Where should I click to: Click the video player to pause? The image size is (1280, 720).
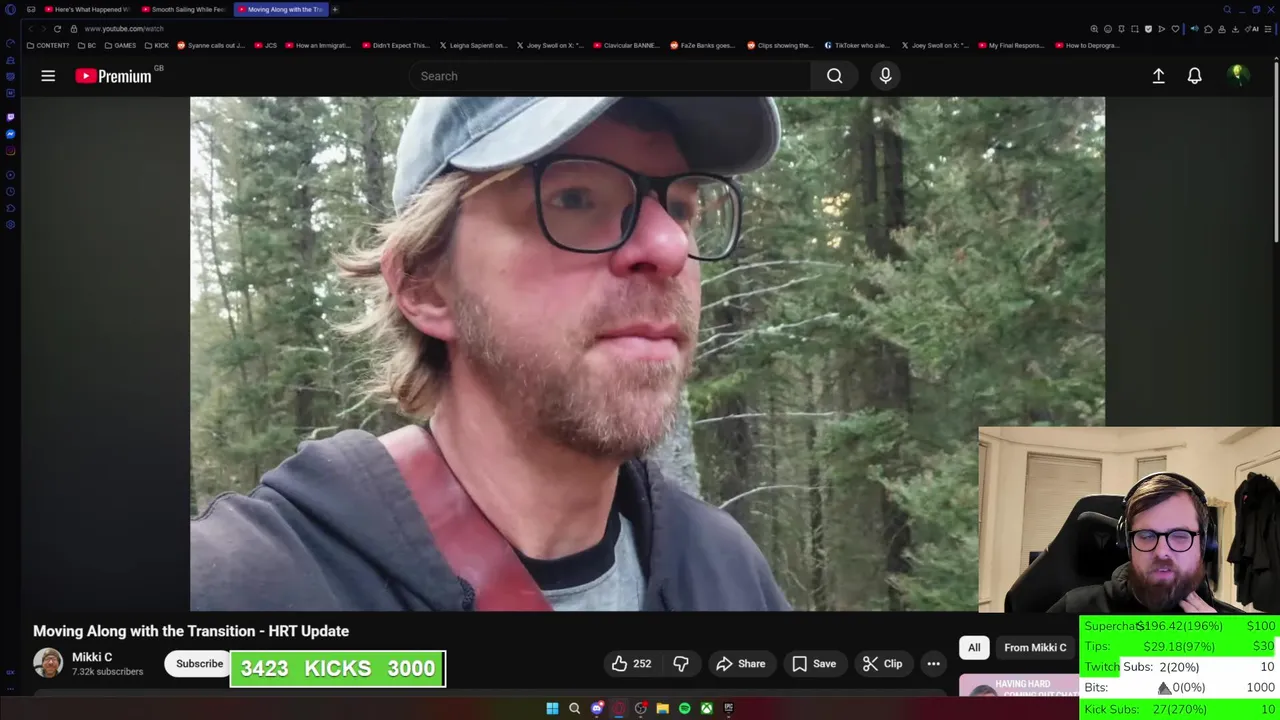click(647, 354)
